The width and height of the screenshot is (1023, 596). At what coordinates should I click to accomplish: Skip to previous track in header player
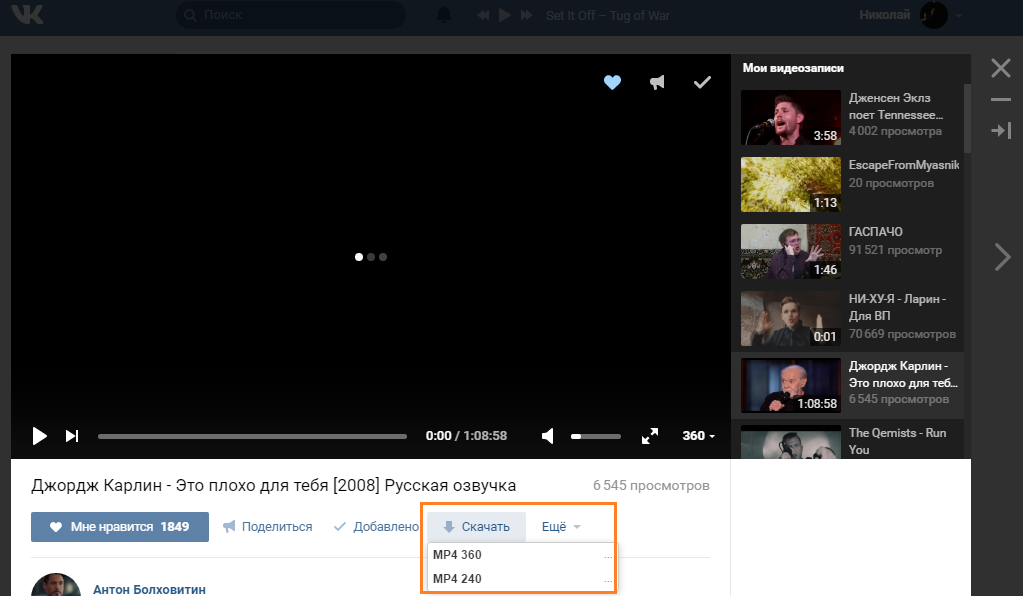click(483, 15)
